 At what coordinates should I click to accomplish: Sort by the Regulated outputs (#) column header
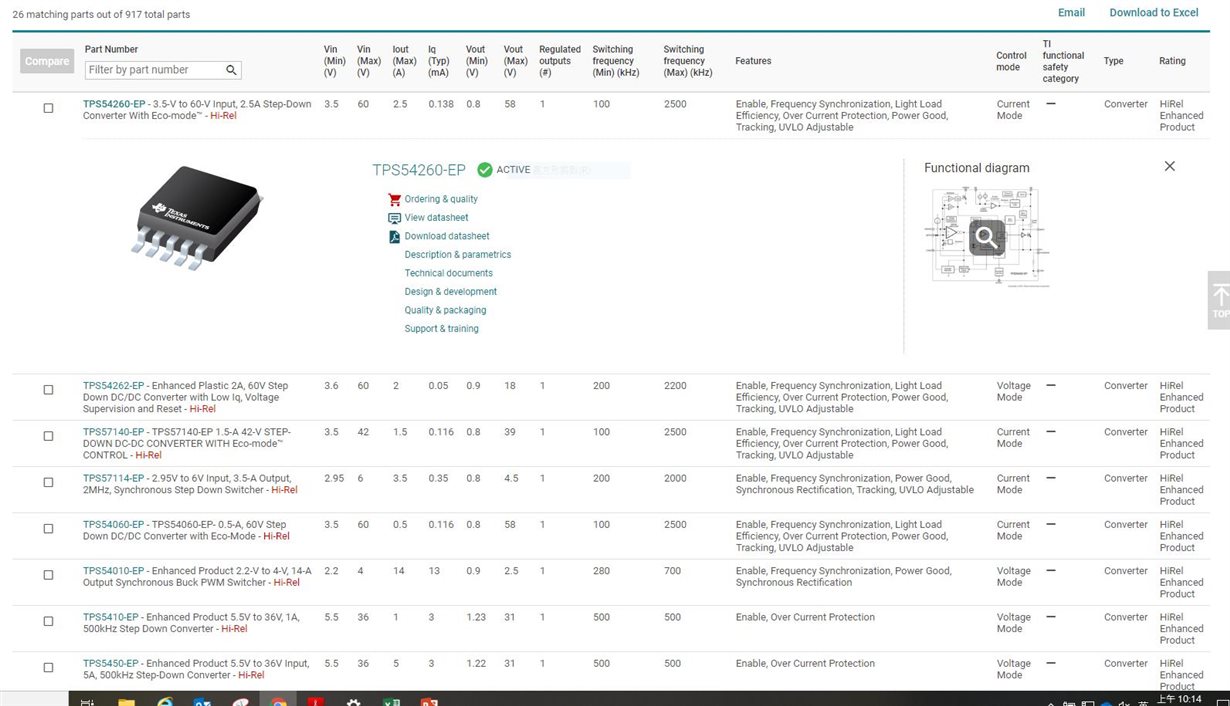click(560, 61)
